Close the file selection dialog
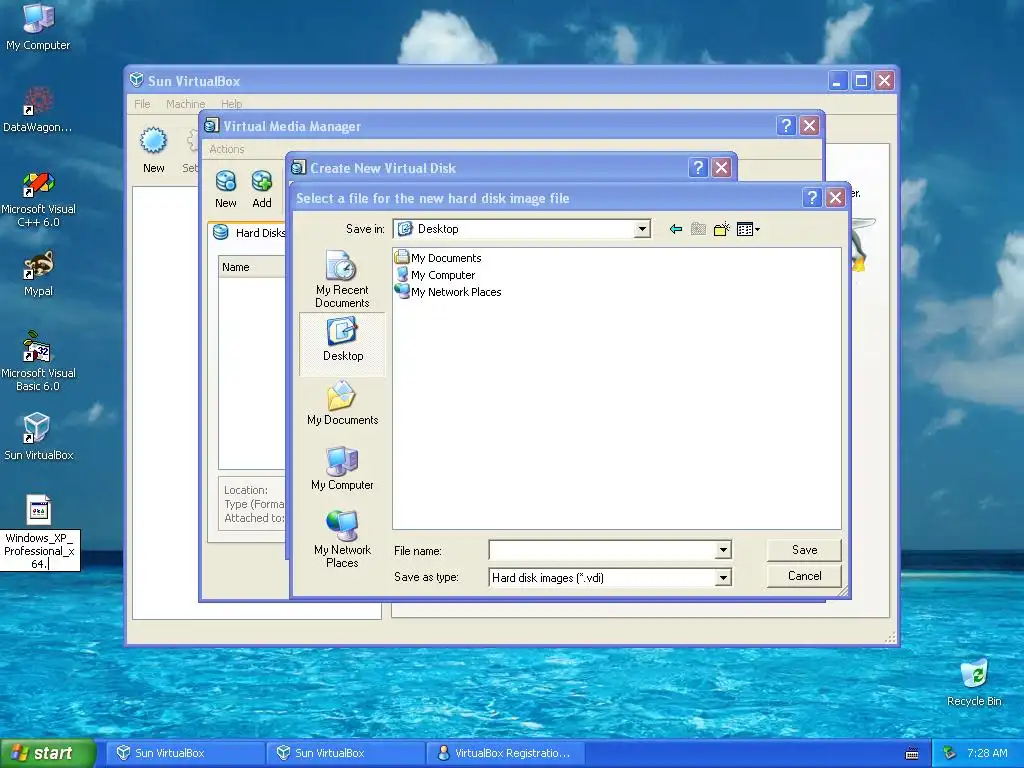 [x=835, y=198]
